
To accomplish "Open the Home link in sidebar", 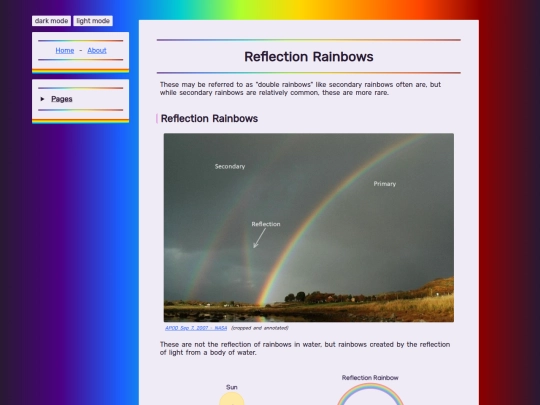I will pos(65,50).
